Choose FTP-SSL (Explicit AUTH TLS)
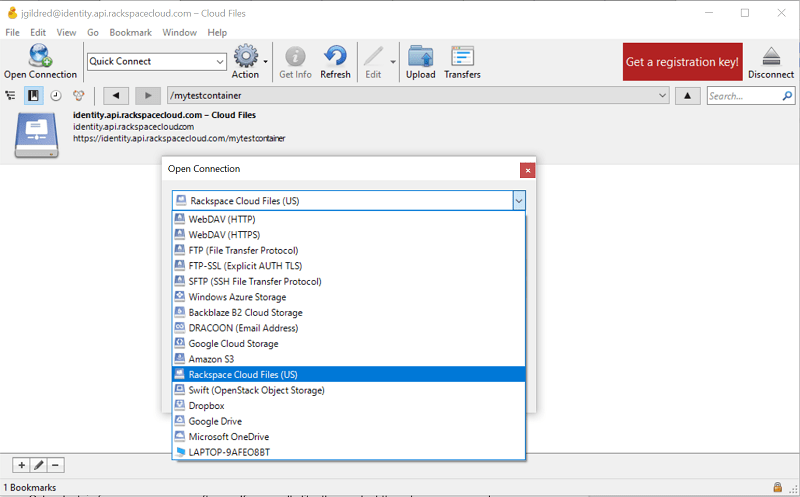Viewport: 800px width, 497px height. (x=349, y=266)
